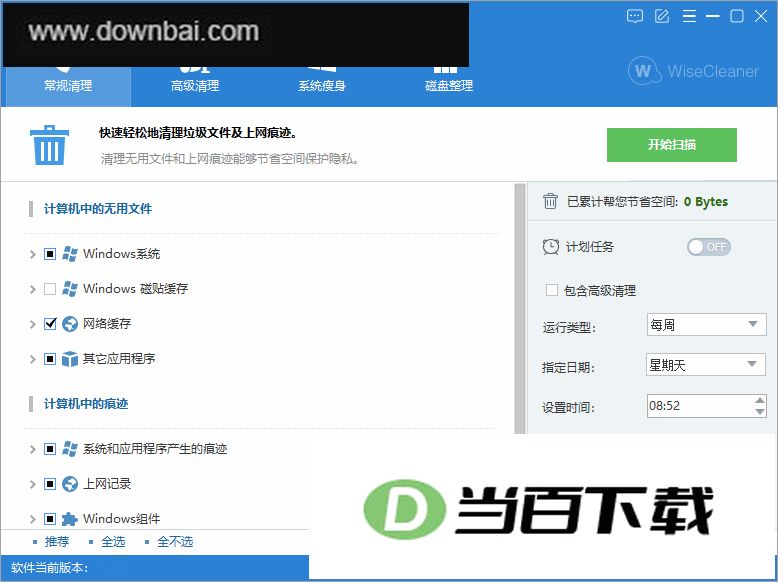778x582 pixels.
Task: Open the 指定日期 dropdown showing 星期天
Action: [x=706, y=365]
